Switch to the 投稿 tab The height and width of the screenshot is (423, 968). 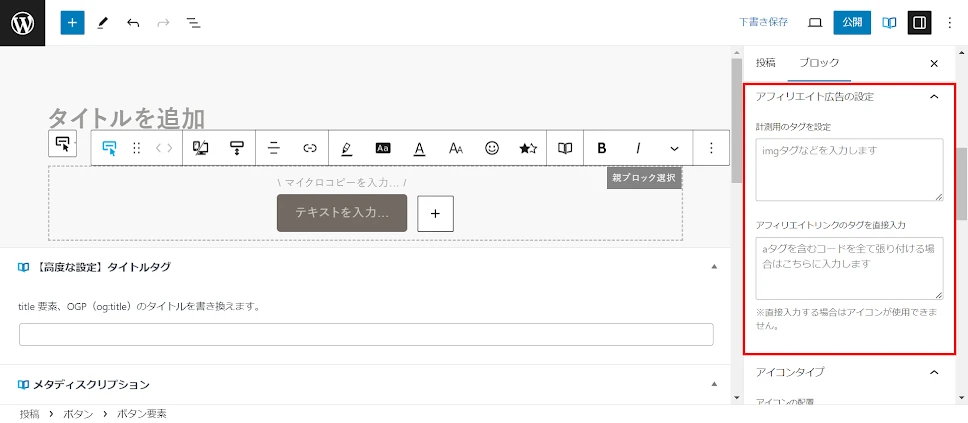[x=765, y=62]
